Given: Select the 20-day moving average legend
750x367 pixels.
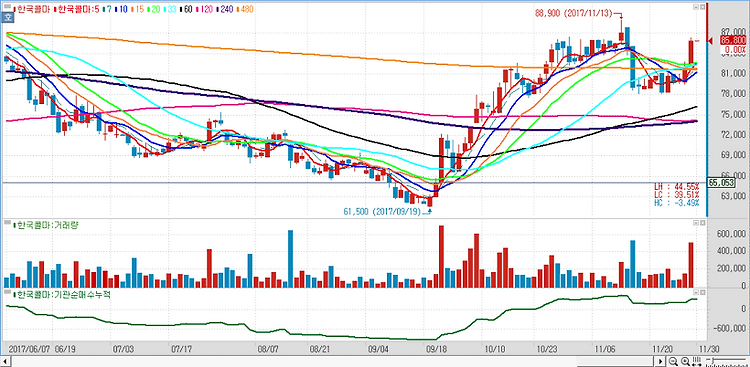Looking at the screenshot, I should [154, 8].
